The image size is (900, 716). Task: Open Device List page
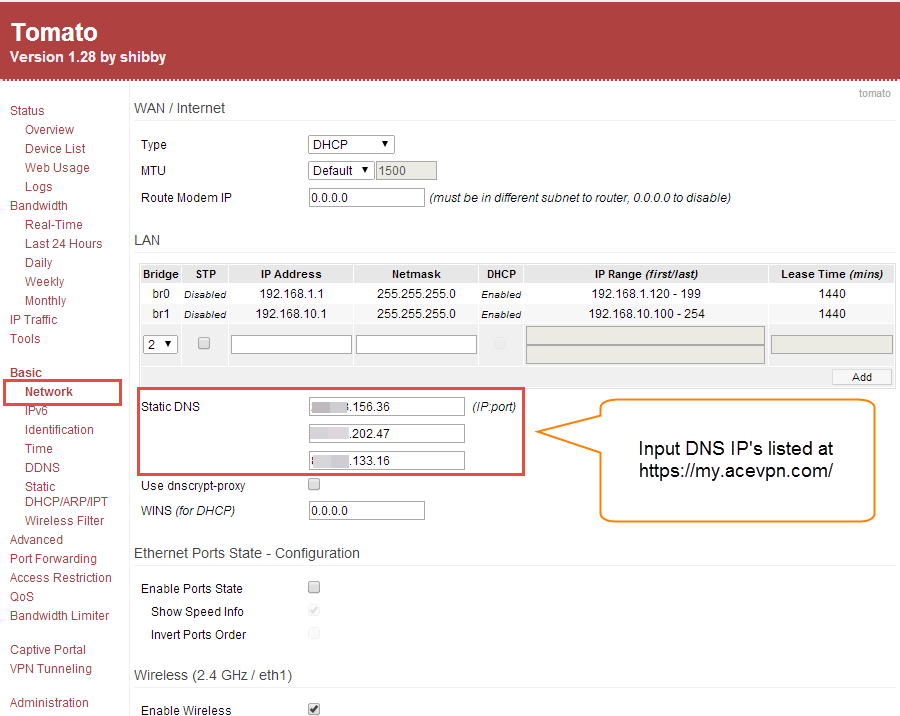[55, 149]
